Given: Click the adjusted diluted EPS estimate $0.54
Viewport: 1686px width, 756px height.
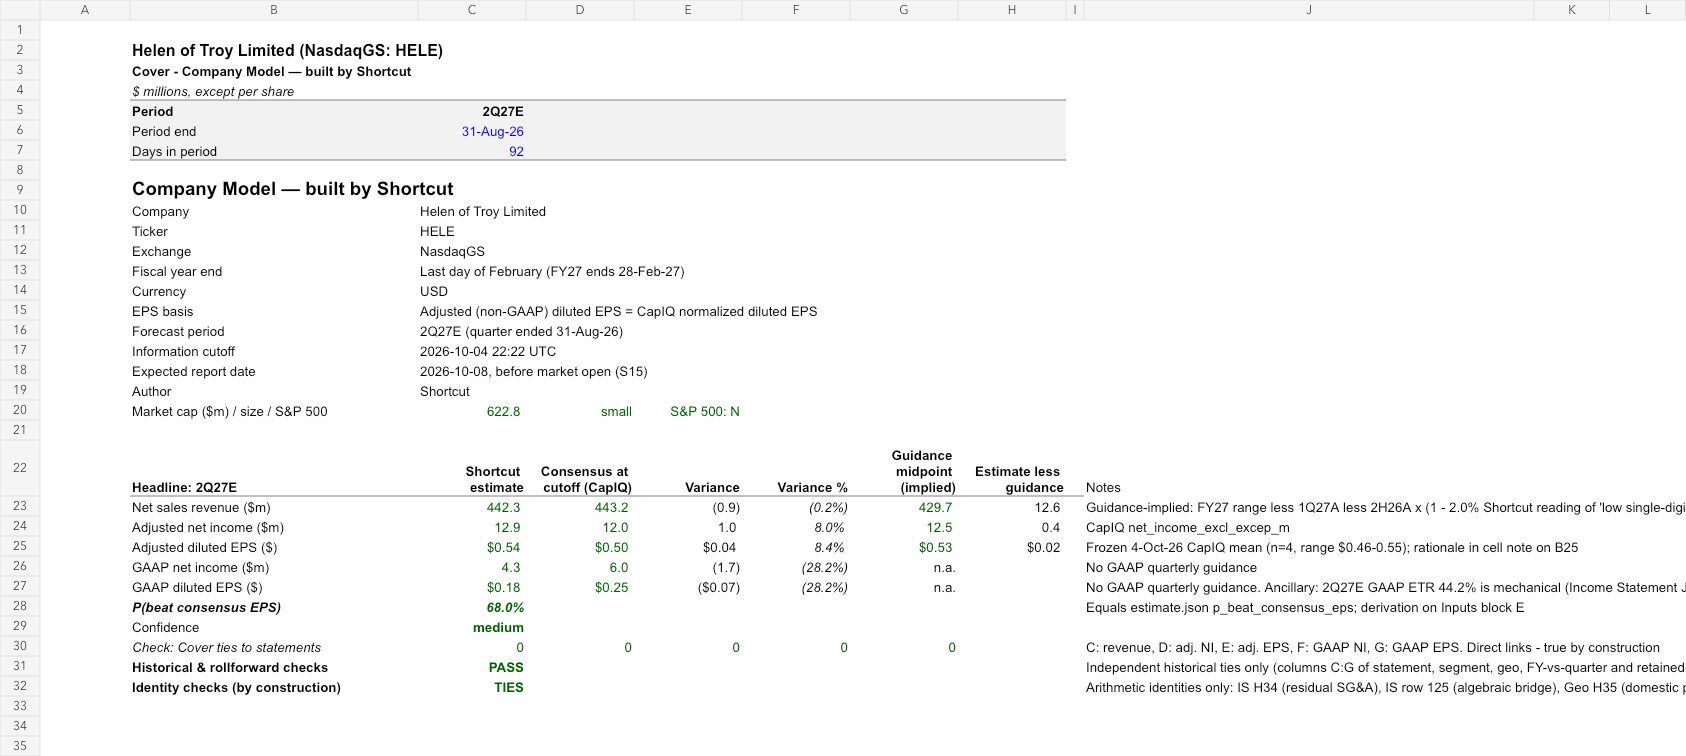Looking at the screenshot, I should 503,547.
